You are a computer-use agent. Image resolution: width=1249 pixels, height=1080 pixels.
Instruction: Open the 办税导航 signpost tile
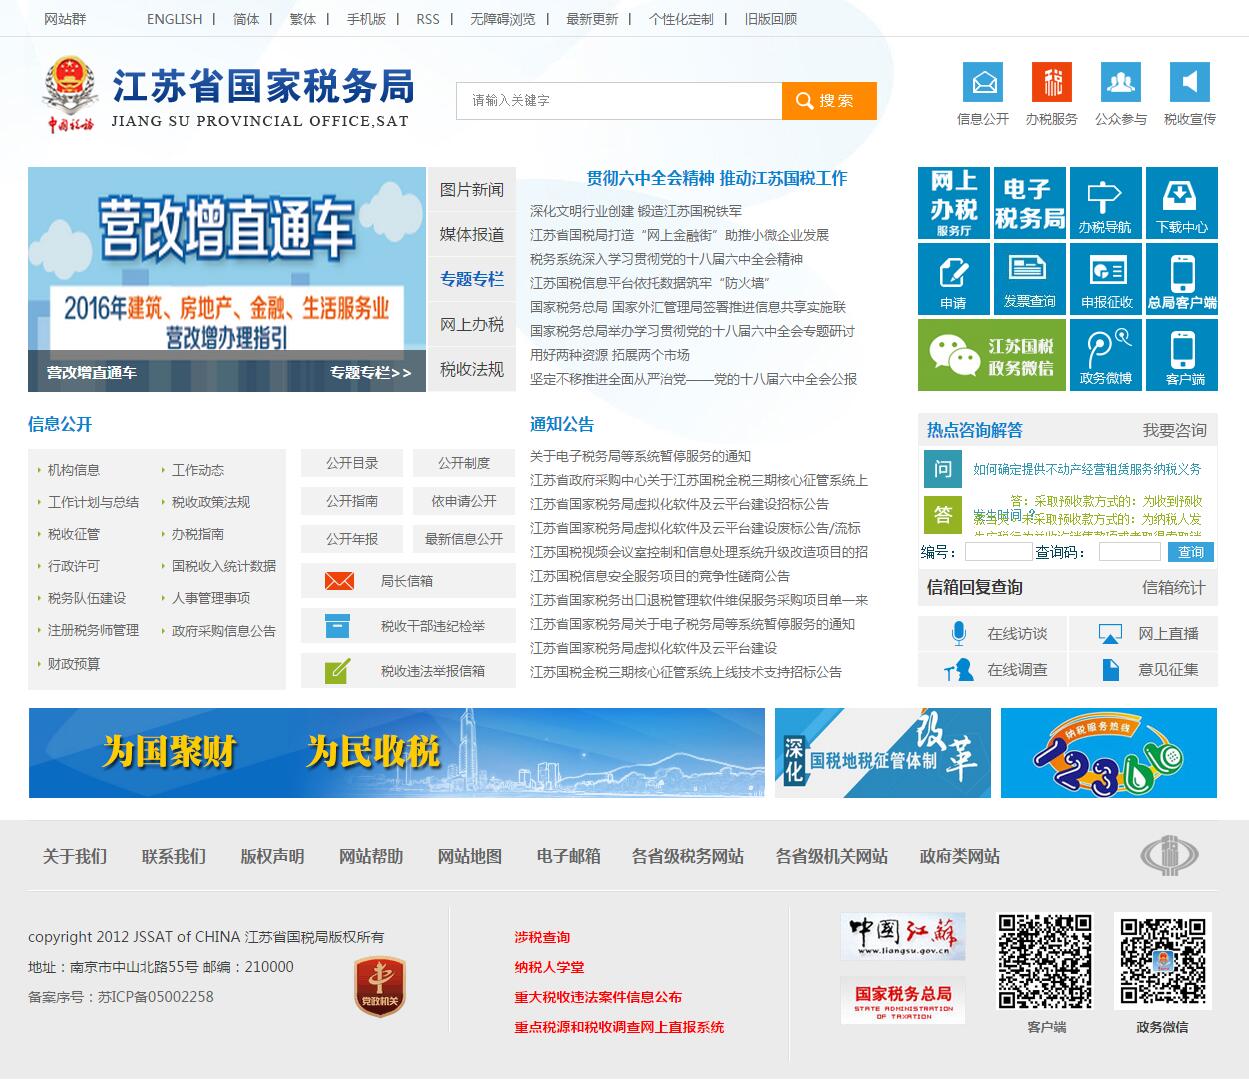tap(1105, 203)
